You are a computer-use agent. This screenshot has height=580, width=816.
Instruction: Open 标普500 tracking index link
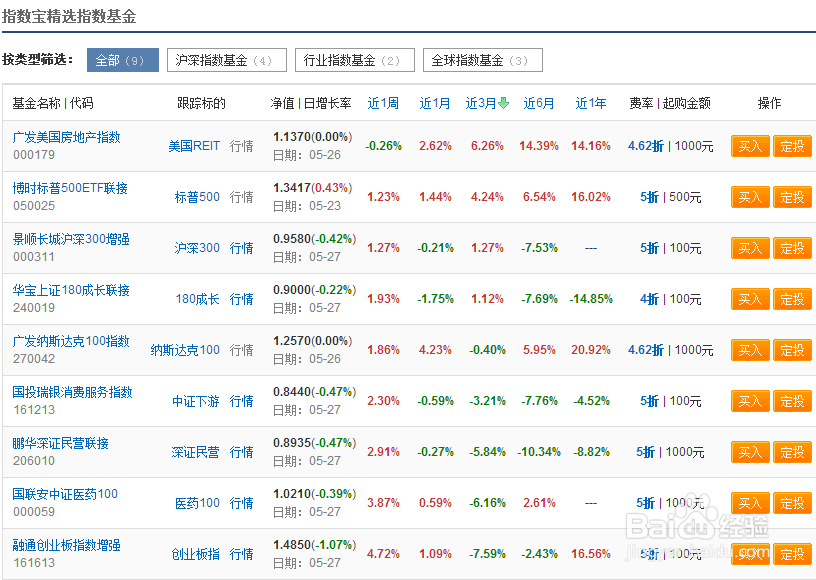coord(197,197)
